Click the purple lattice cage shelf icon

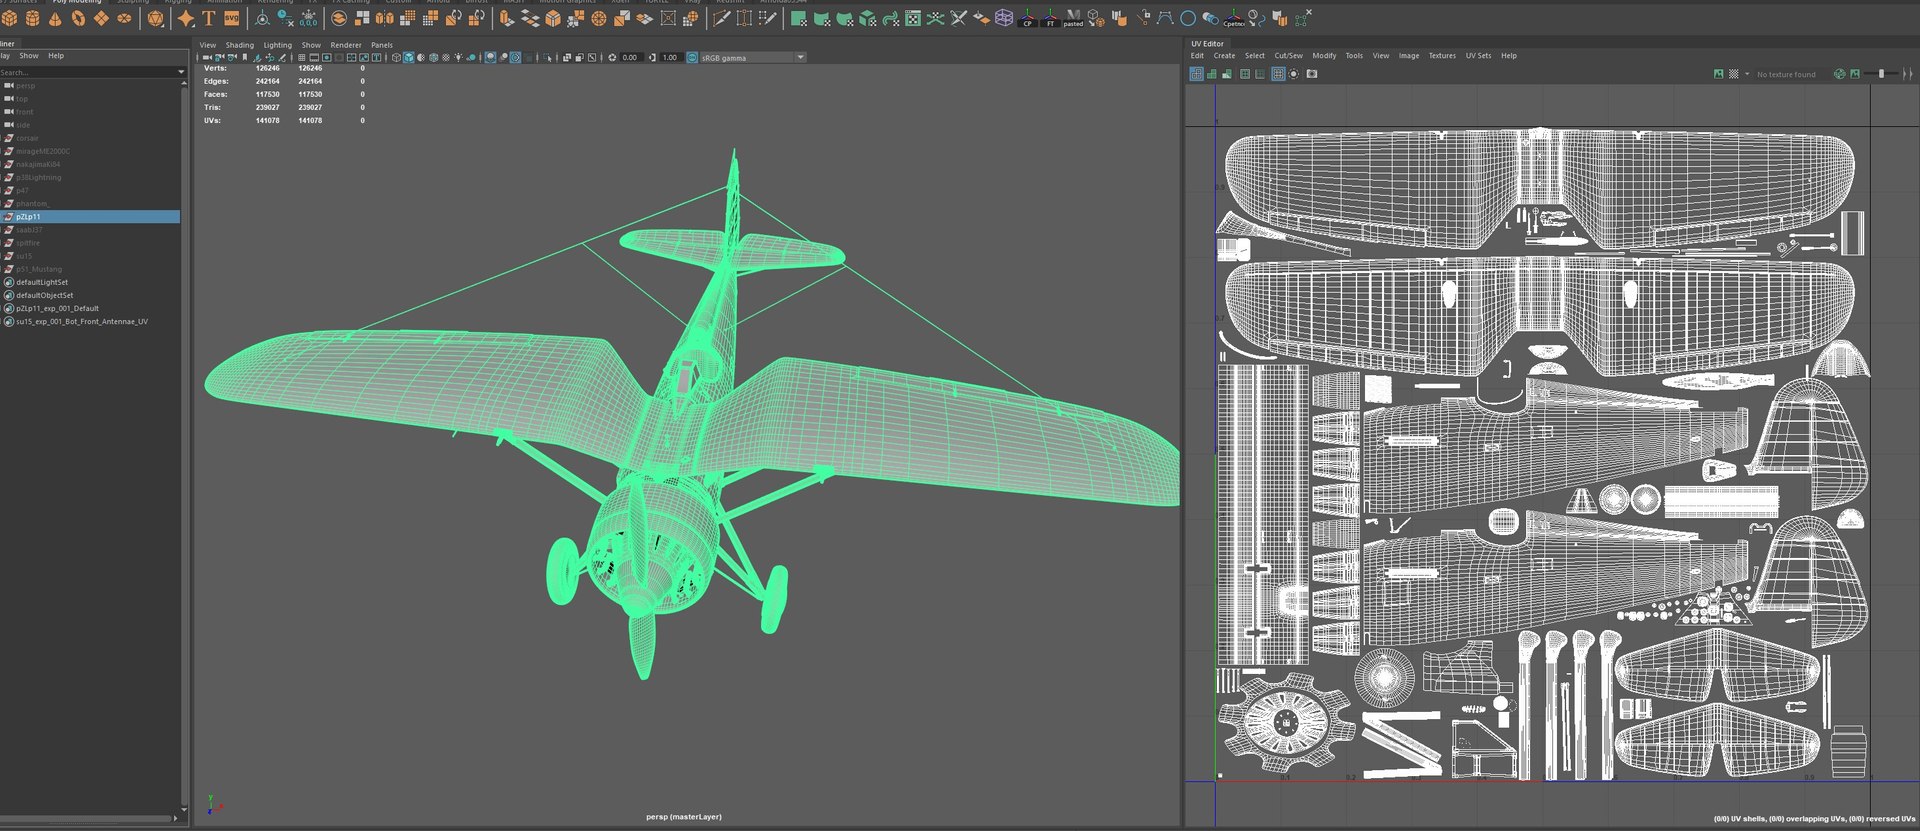click(1004, 18)
